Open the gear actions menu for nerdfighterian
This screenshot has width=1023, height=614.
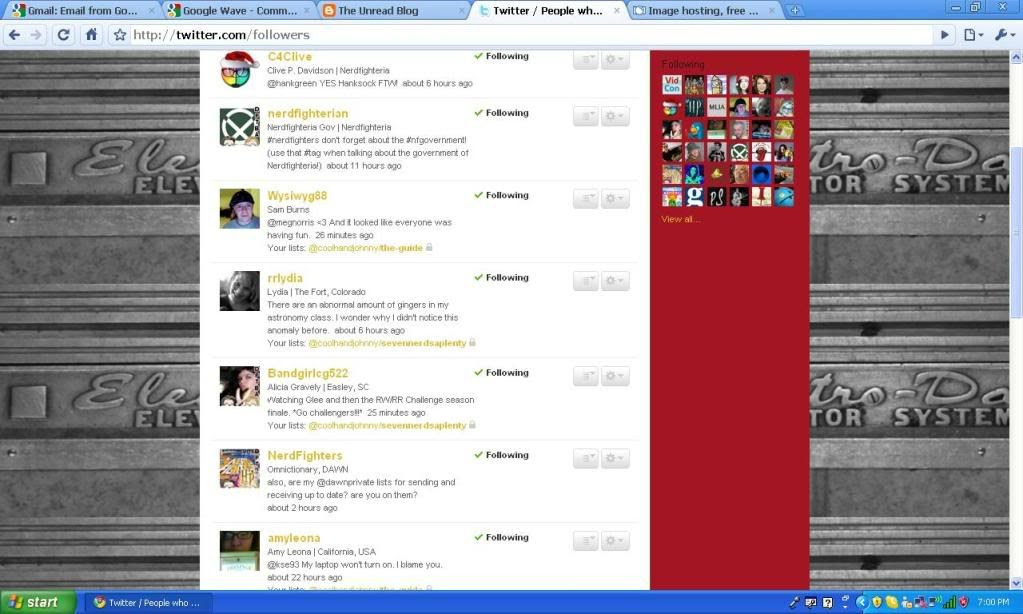pyautogui.click(x=615, y=116)
